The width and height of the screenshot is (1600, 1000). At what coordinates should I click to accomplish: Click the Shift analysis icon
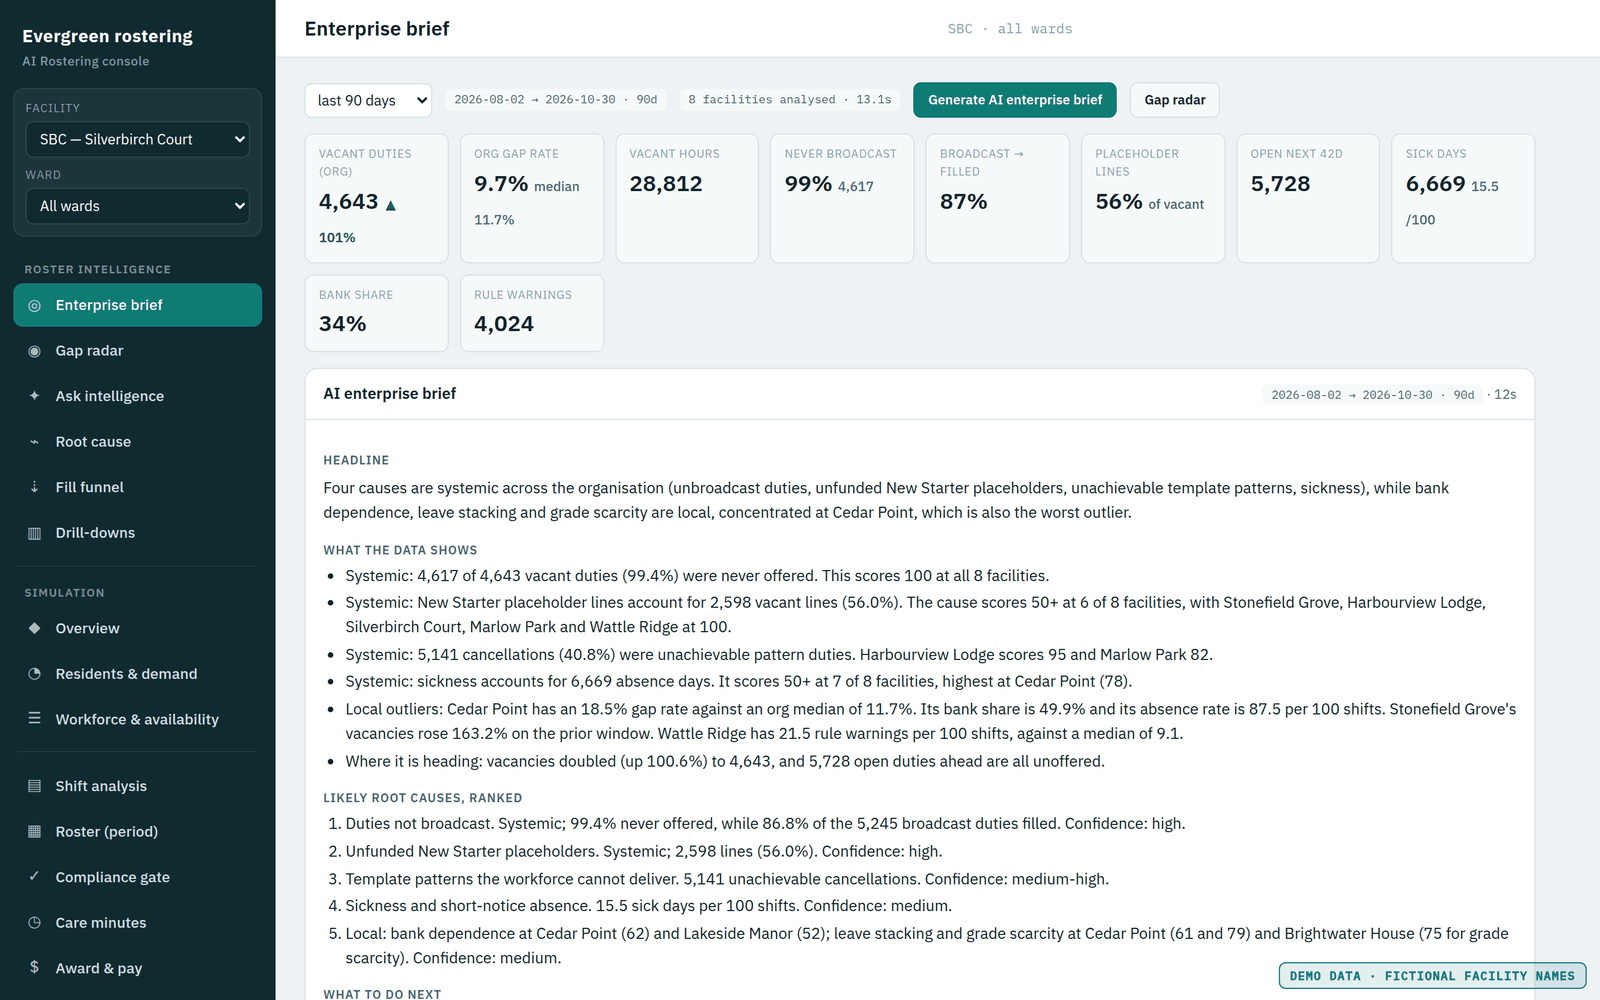point(34,786)
